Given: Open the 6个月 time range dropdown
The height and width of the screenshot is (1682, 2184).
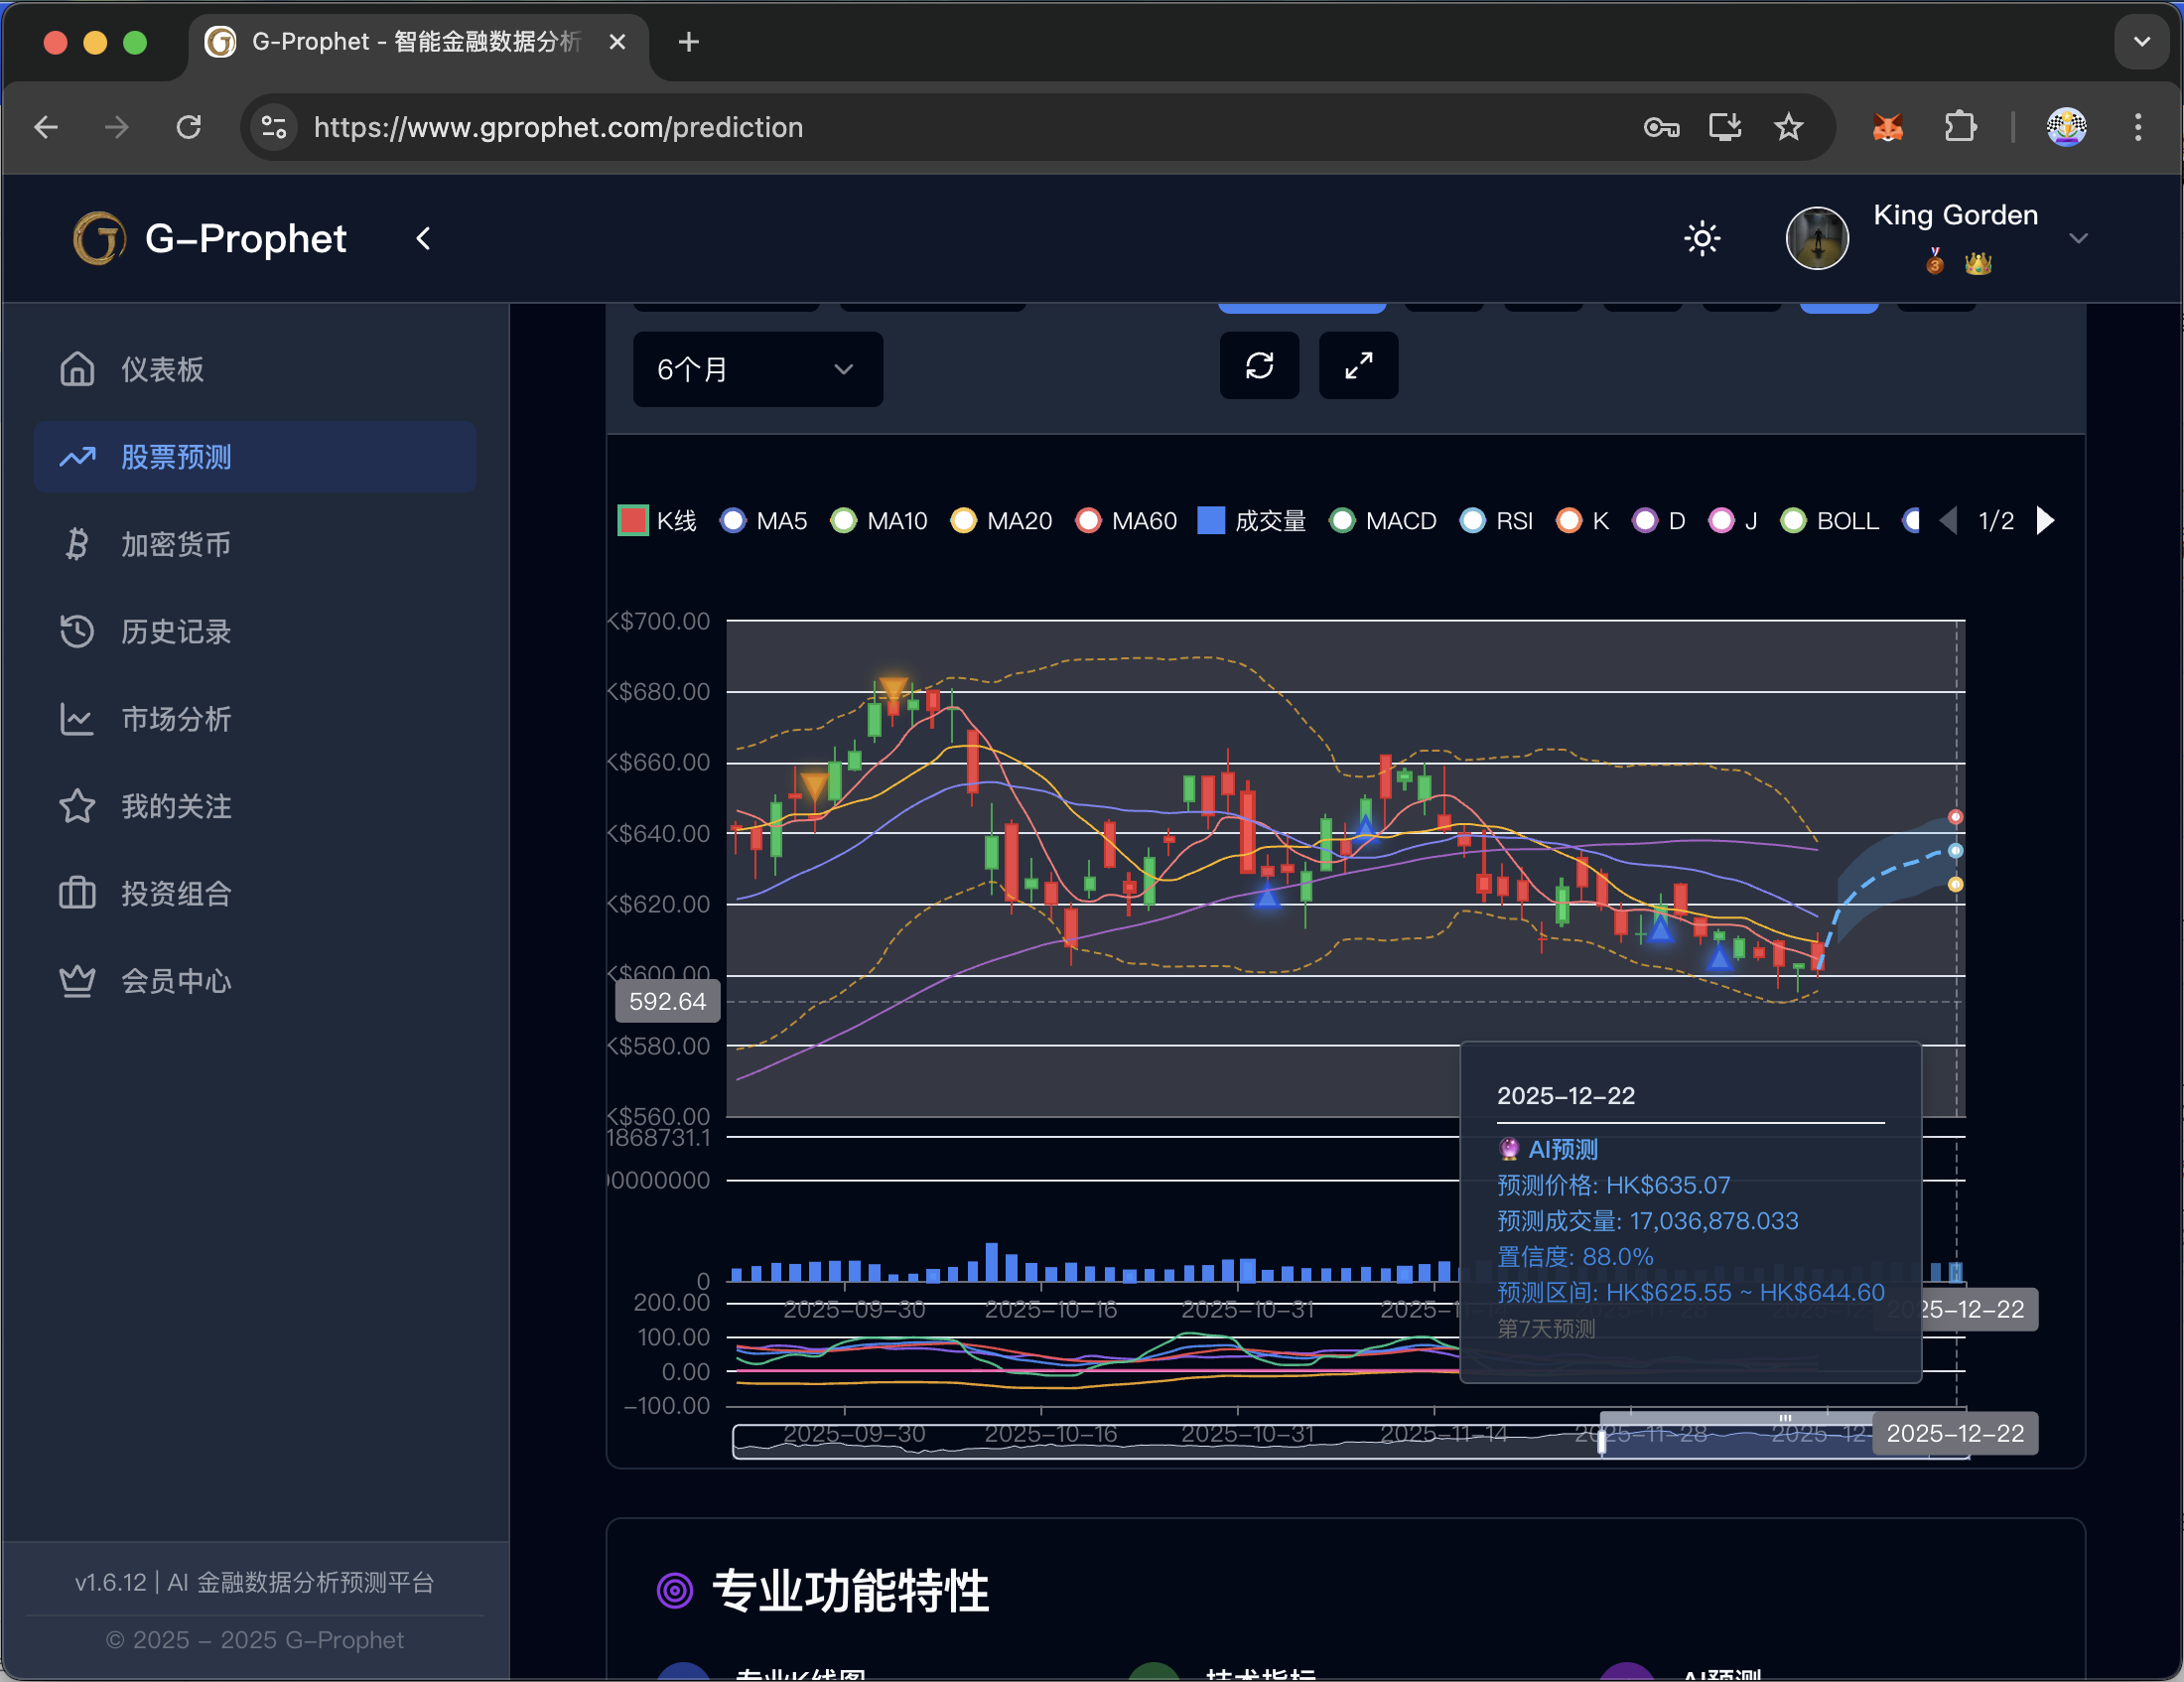Looking at the screenshot, I should click(757, 370).
